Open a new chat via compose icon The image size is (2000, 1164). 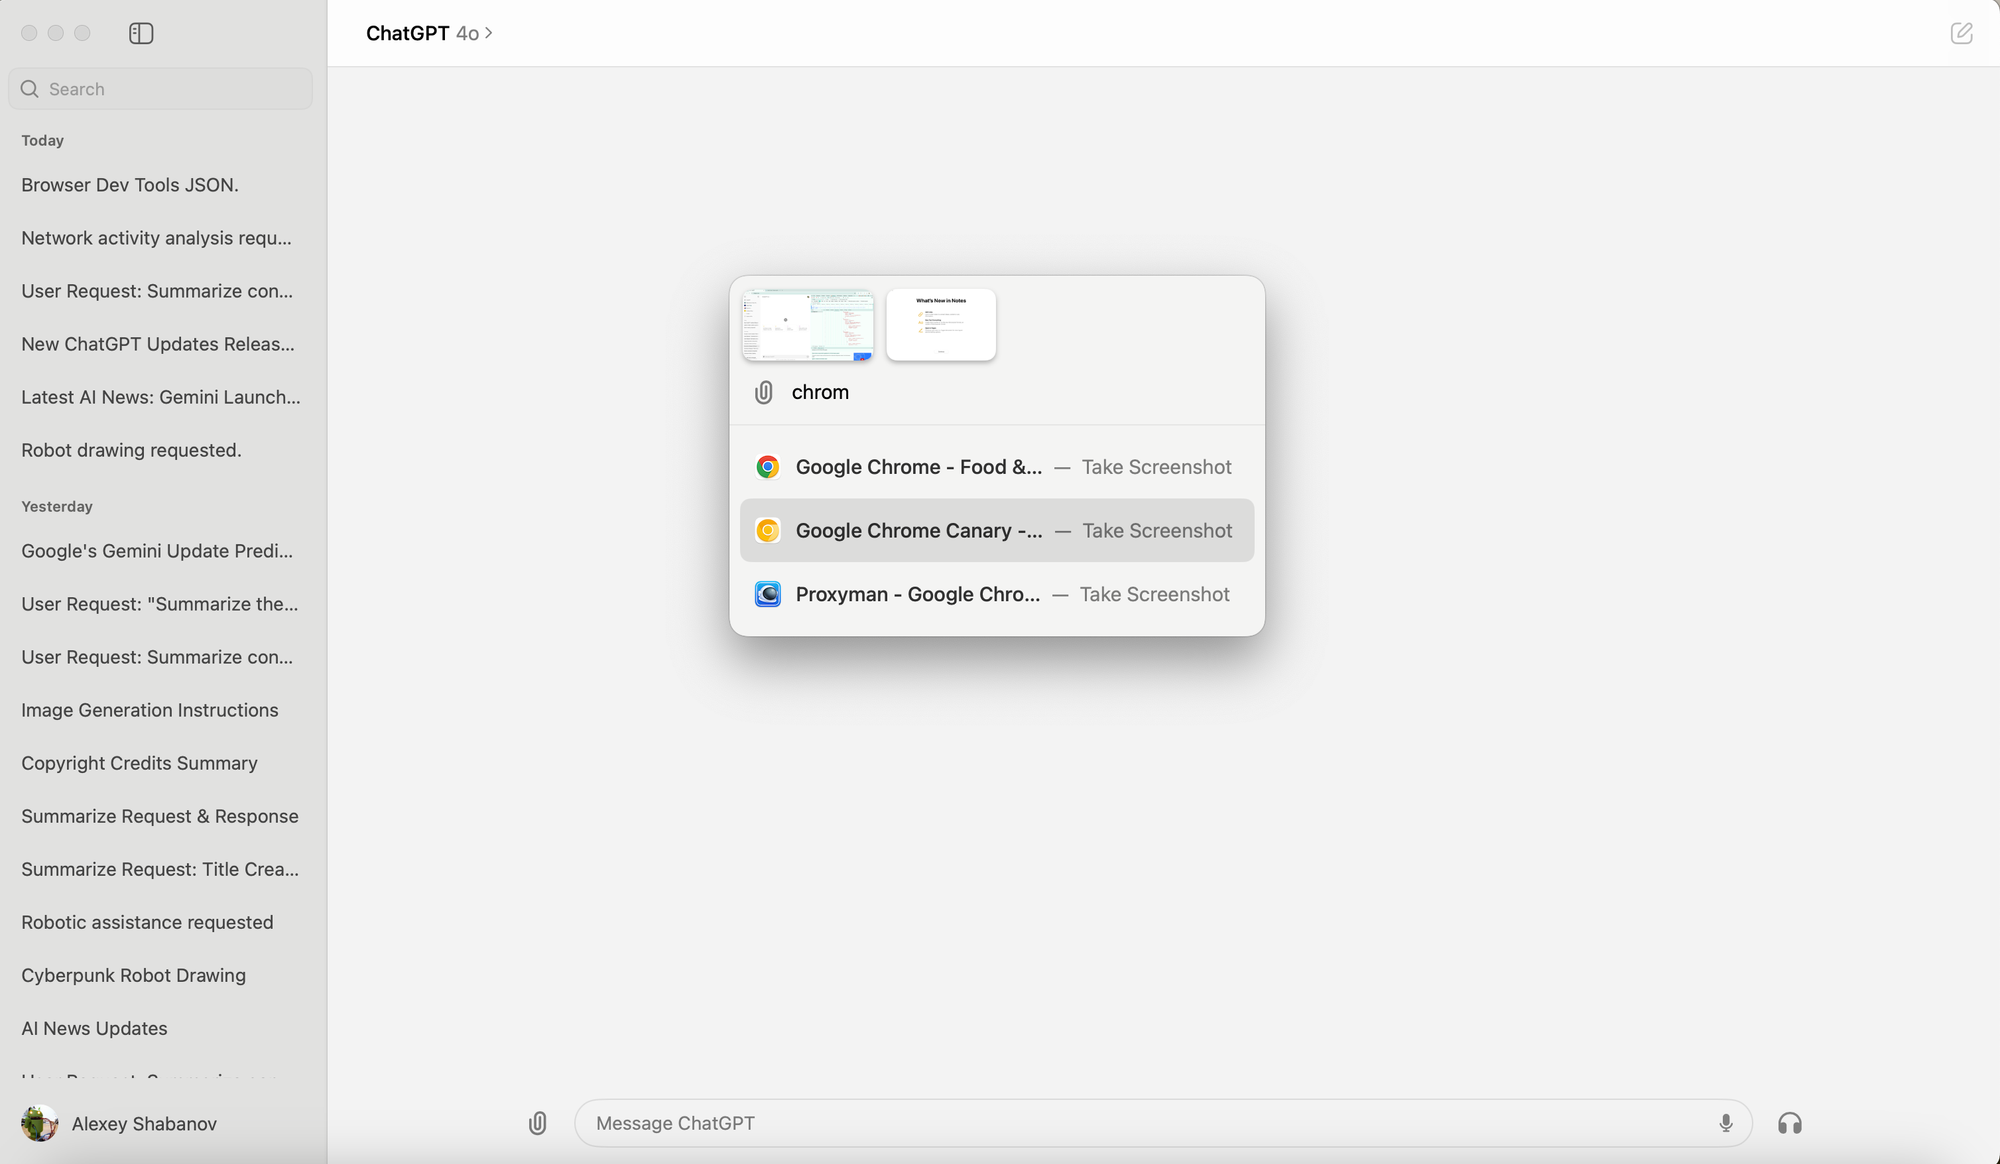click(x=1962, y=33)
